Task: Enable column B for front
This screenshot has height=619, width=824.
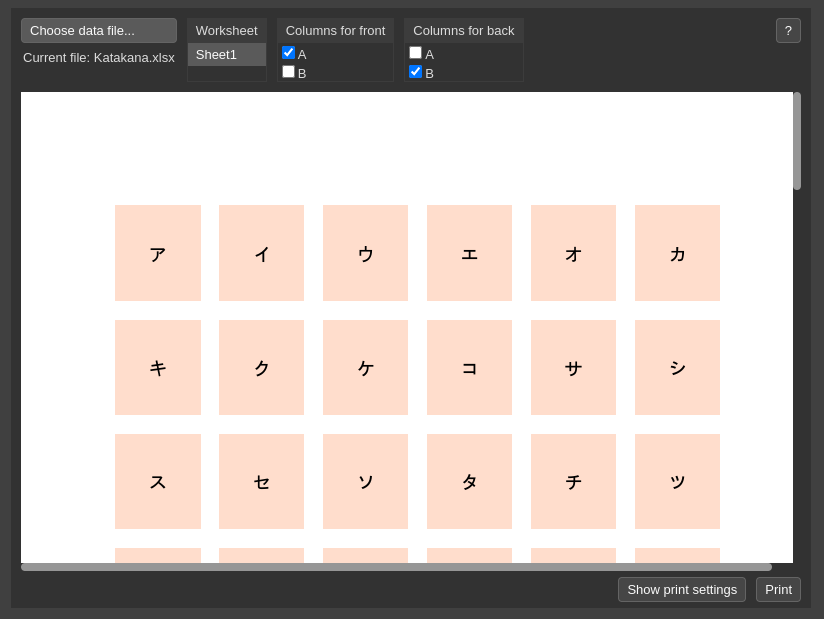Action: [289, 71]
